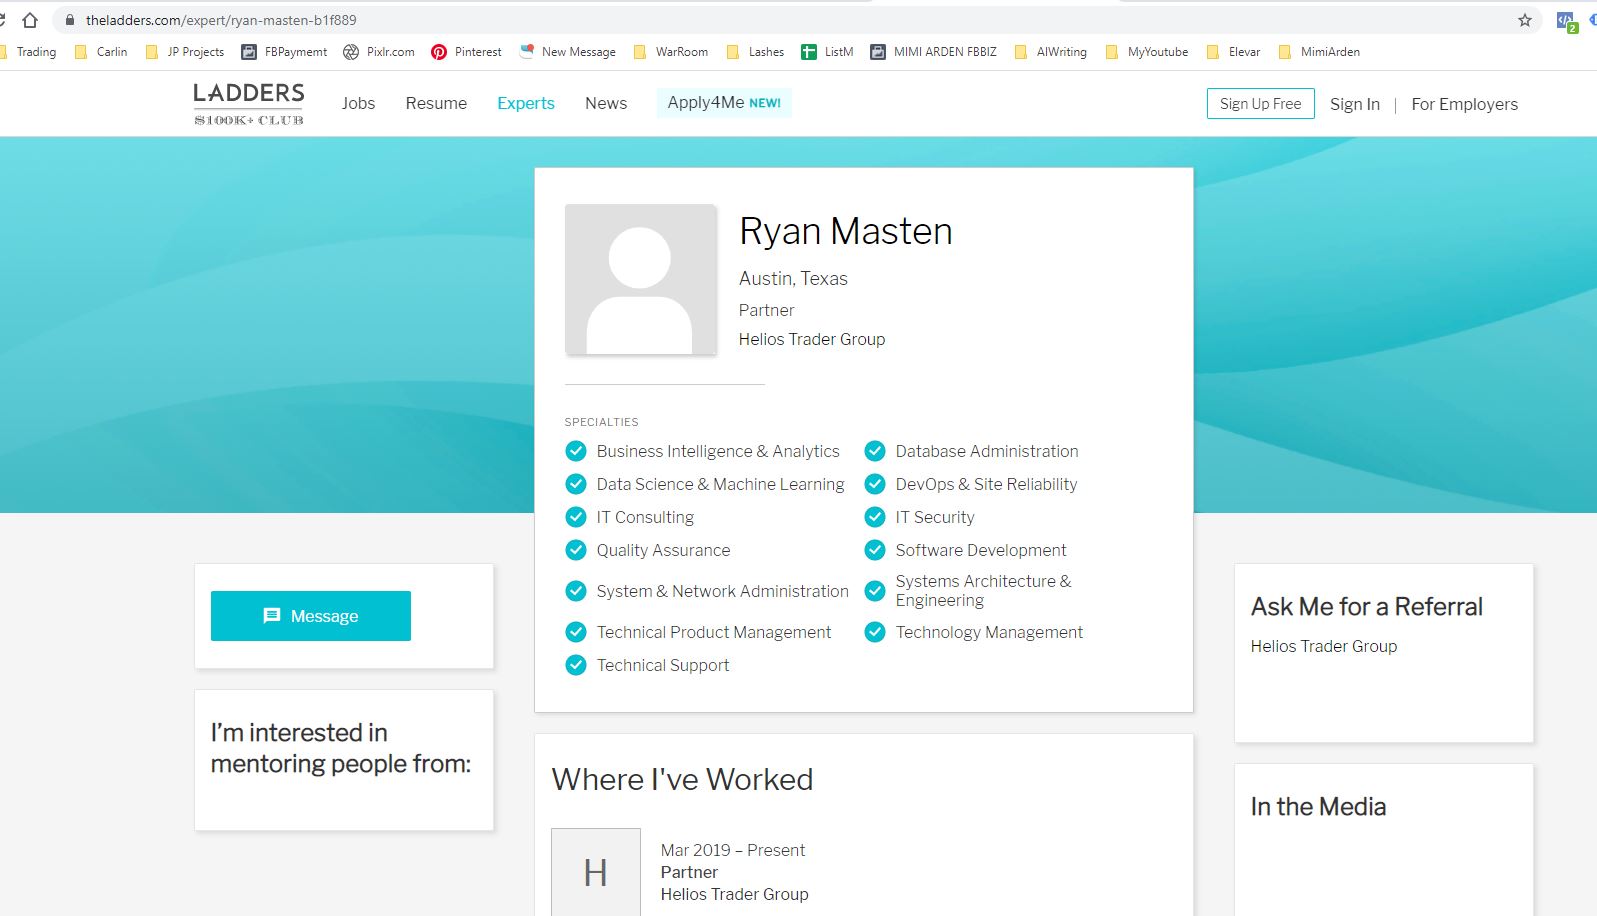The image size is (1597, 916).
Task: Click the In the Media heading
Action: click(x=1318, y=807)
